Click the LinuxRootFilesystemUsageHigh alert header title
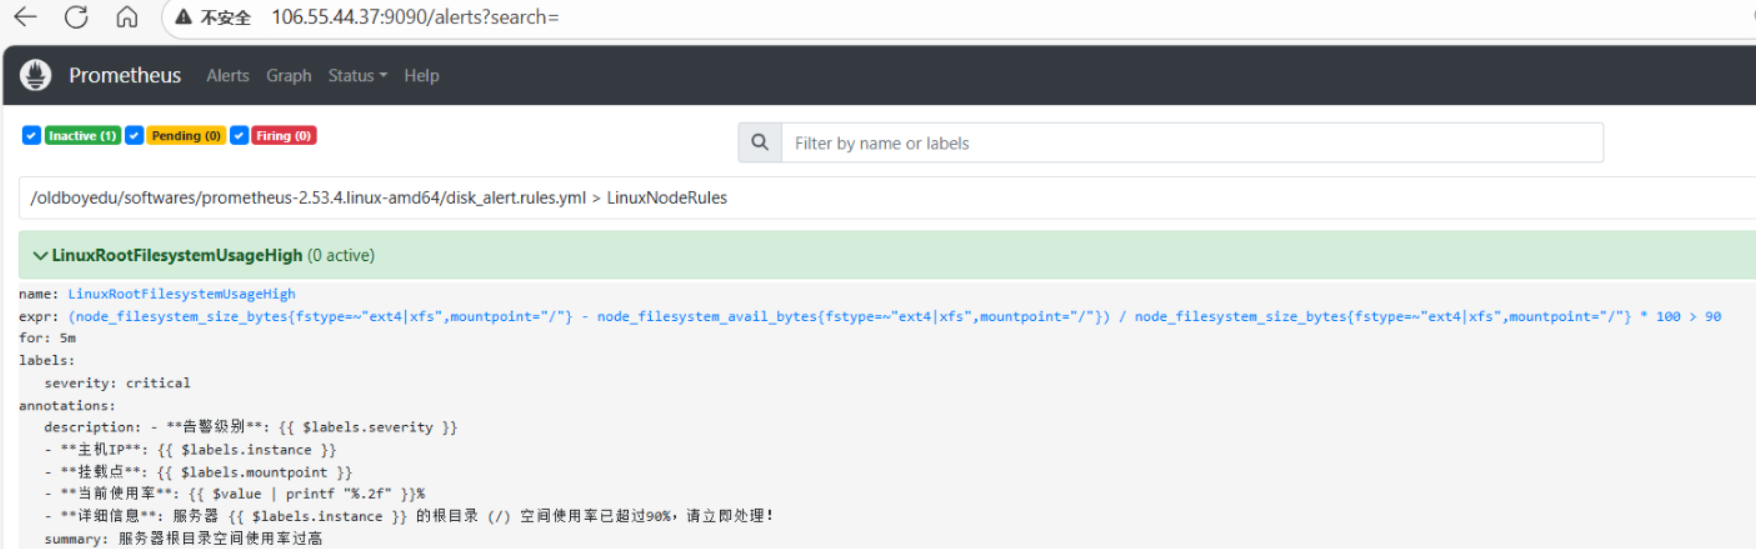1756x549 pixels. click(177, 255)
